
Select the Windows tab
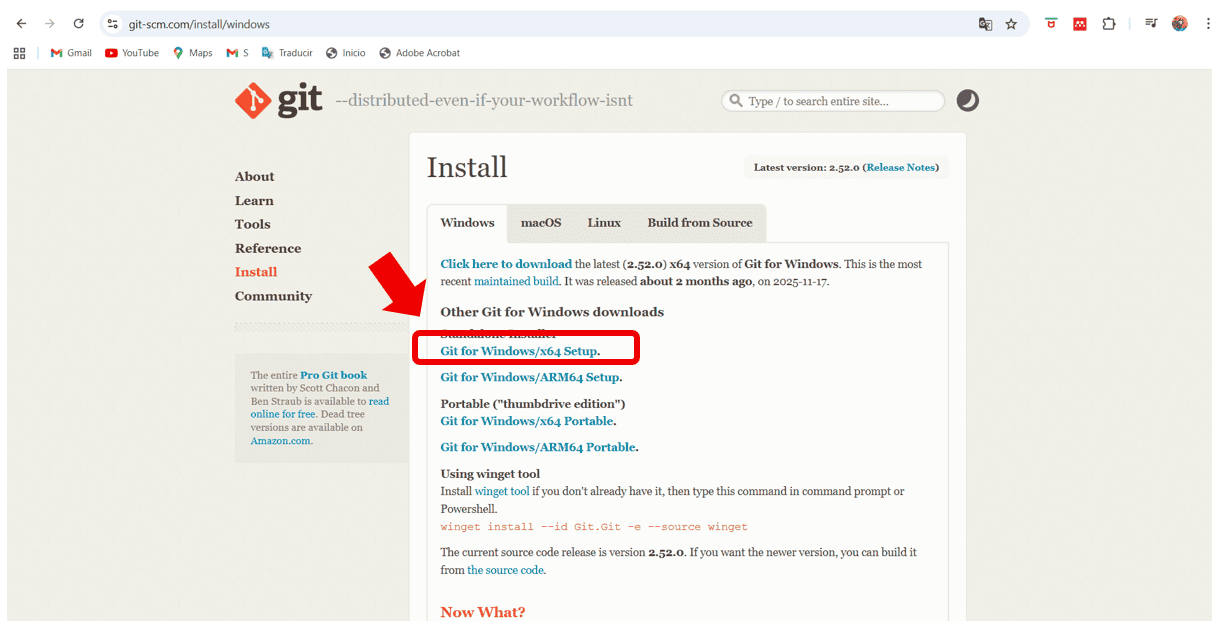click(467, 223)
